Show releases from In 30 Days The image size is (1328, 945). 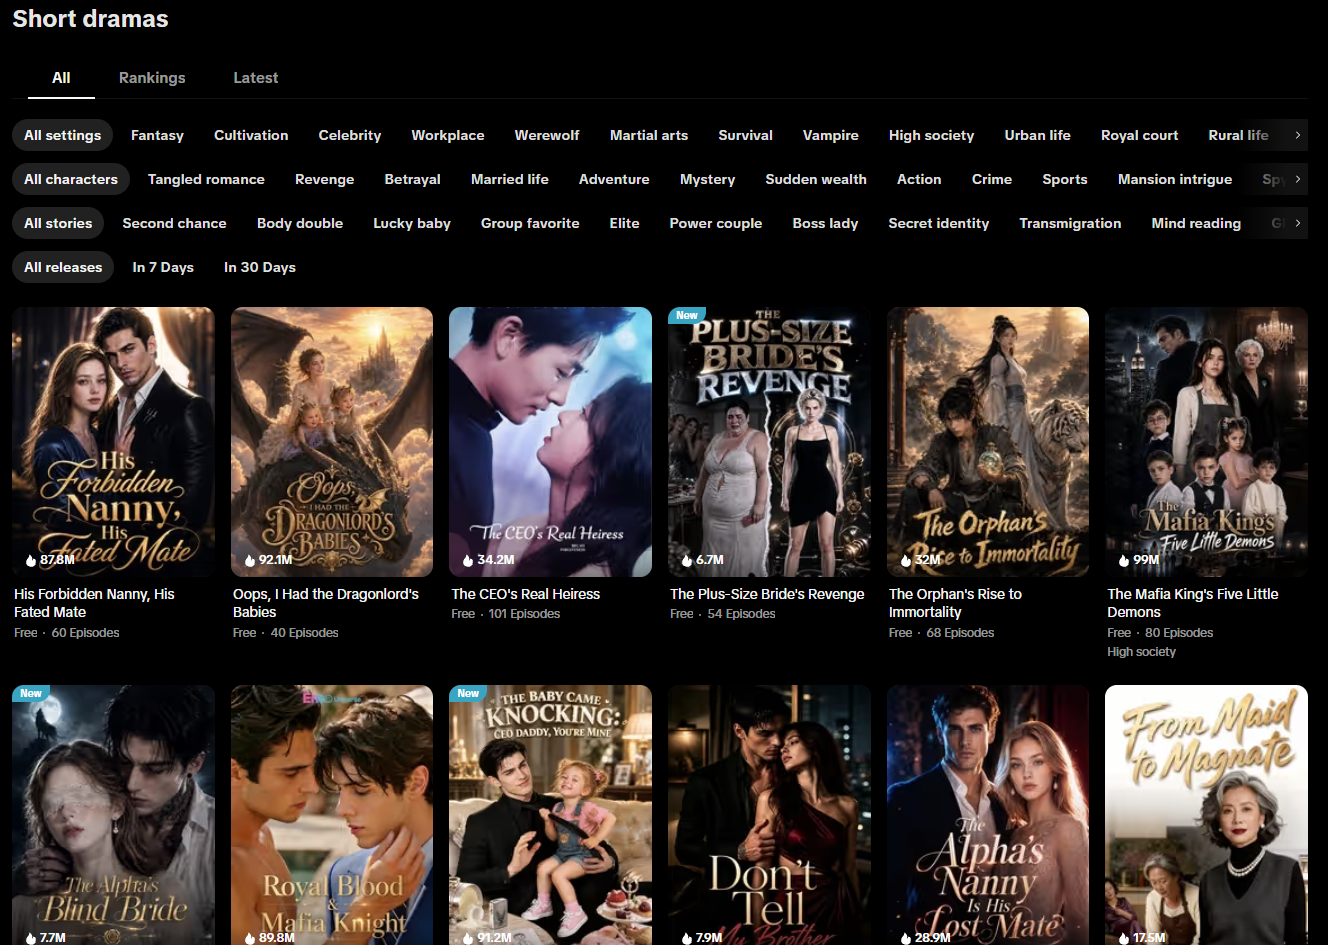(x=260, y=267)
